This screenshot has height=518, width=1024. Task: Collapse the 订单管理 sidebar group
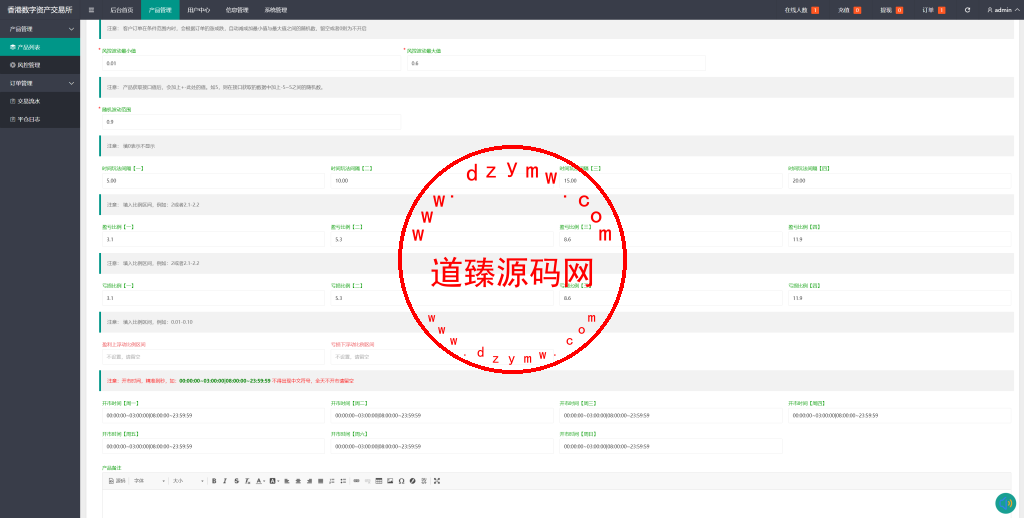[x=40, y=83]
